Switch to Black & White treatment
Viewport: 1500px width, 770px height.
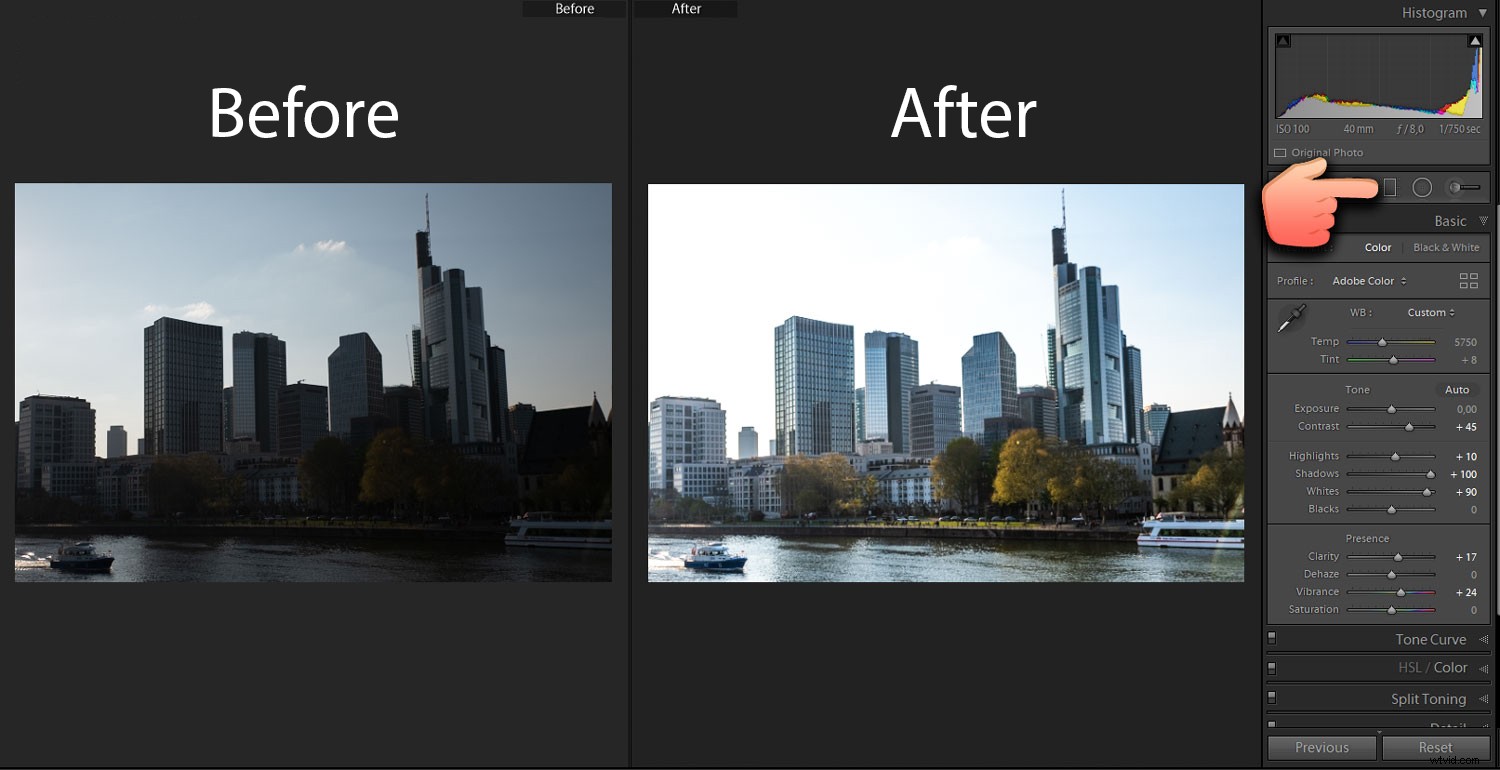pyautogui.click(x=1446, y=247)
